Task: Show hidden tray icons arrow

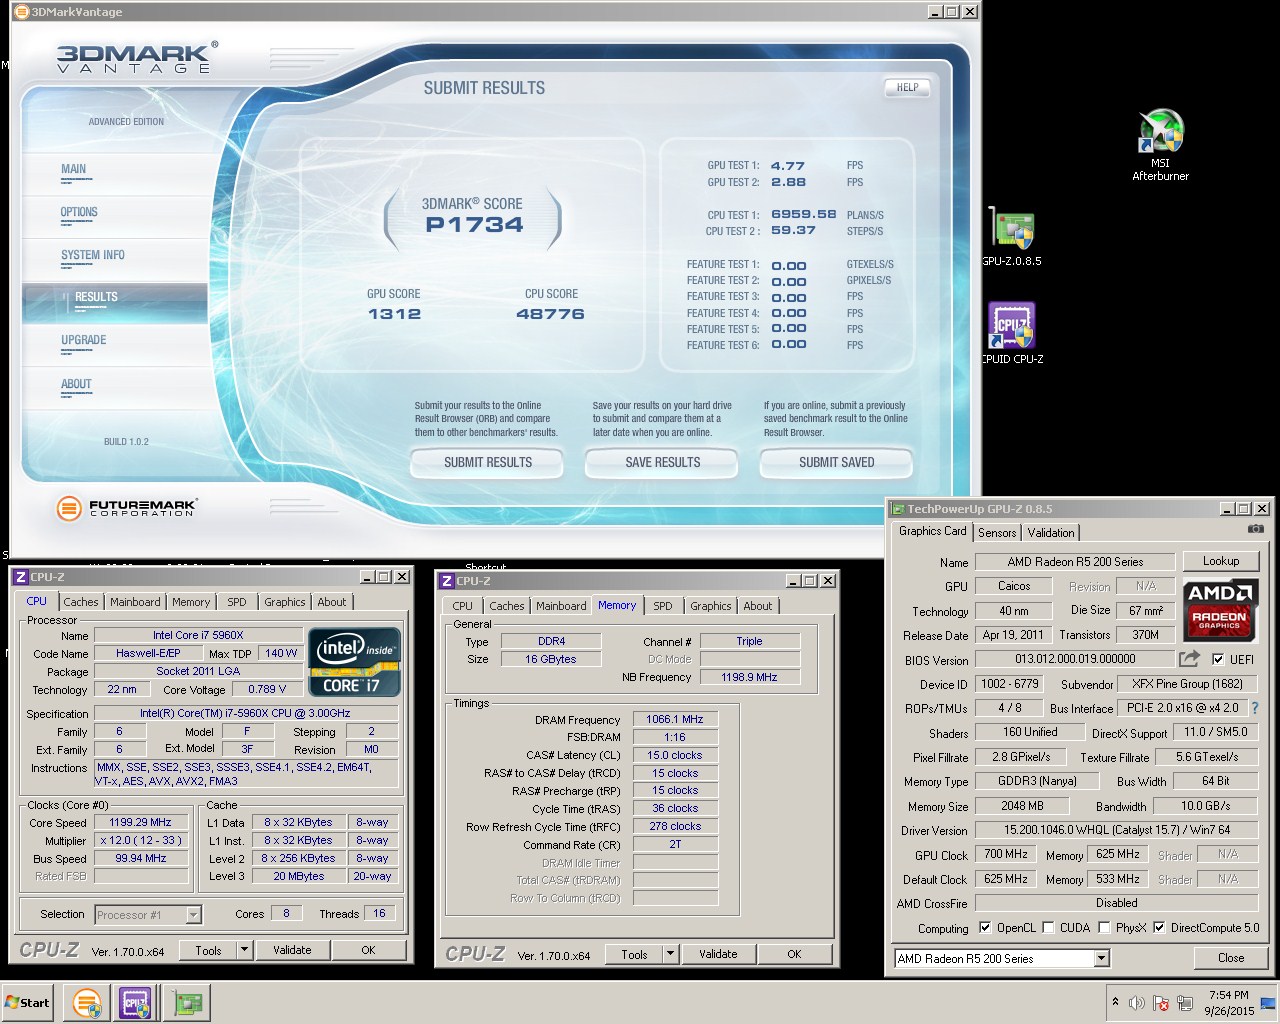Action: click(x=1115, y=1002)
